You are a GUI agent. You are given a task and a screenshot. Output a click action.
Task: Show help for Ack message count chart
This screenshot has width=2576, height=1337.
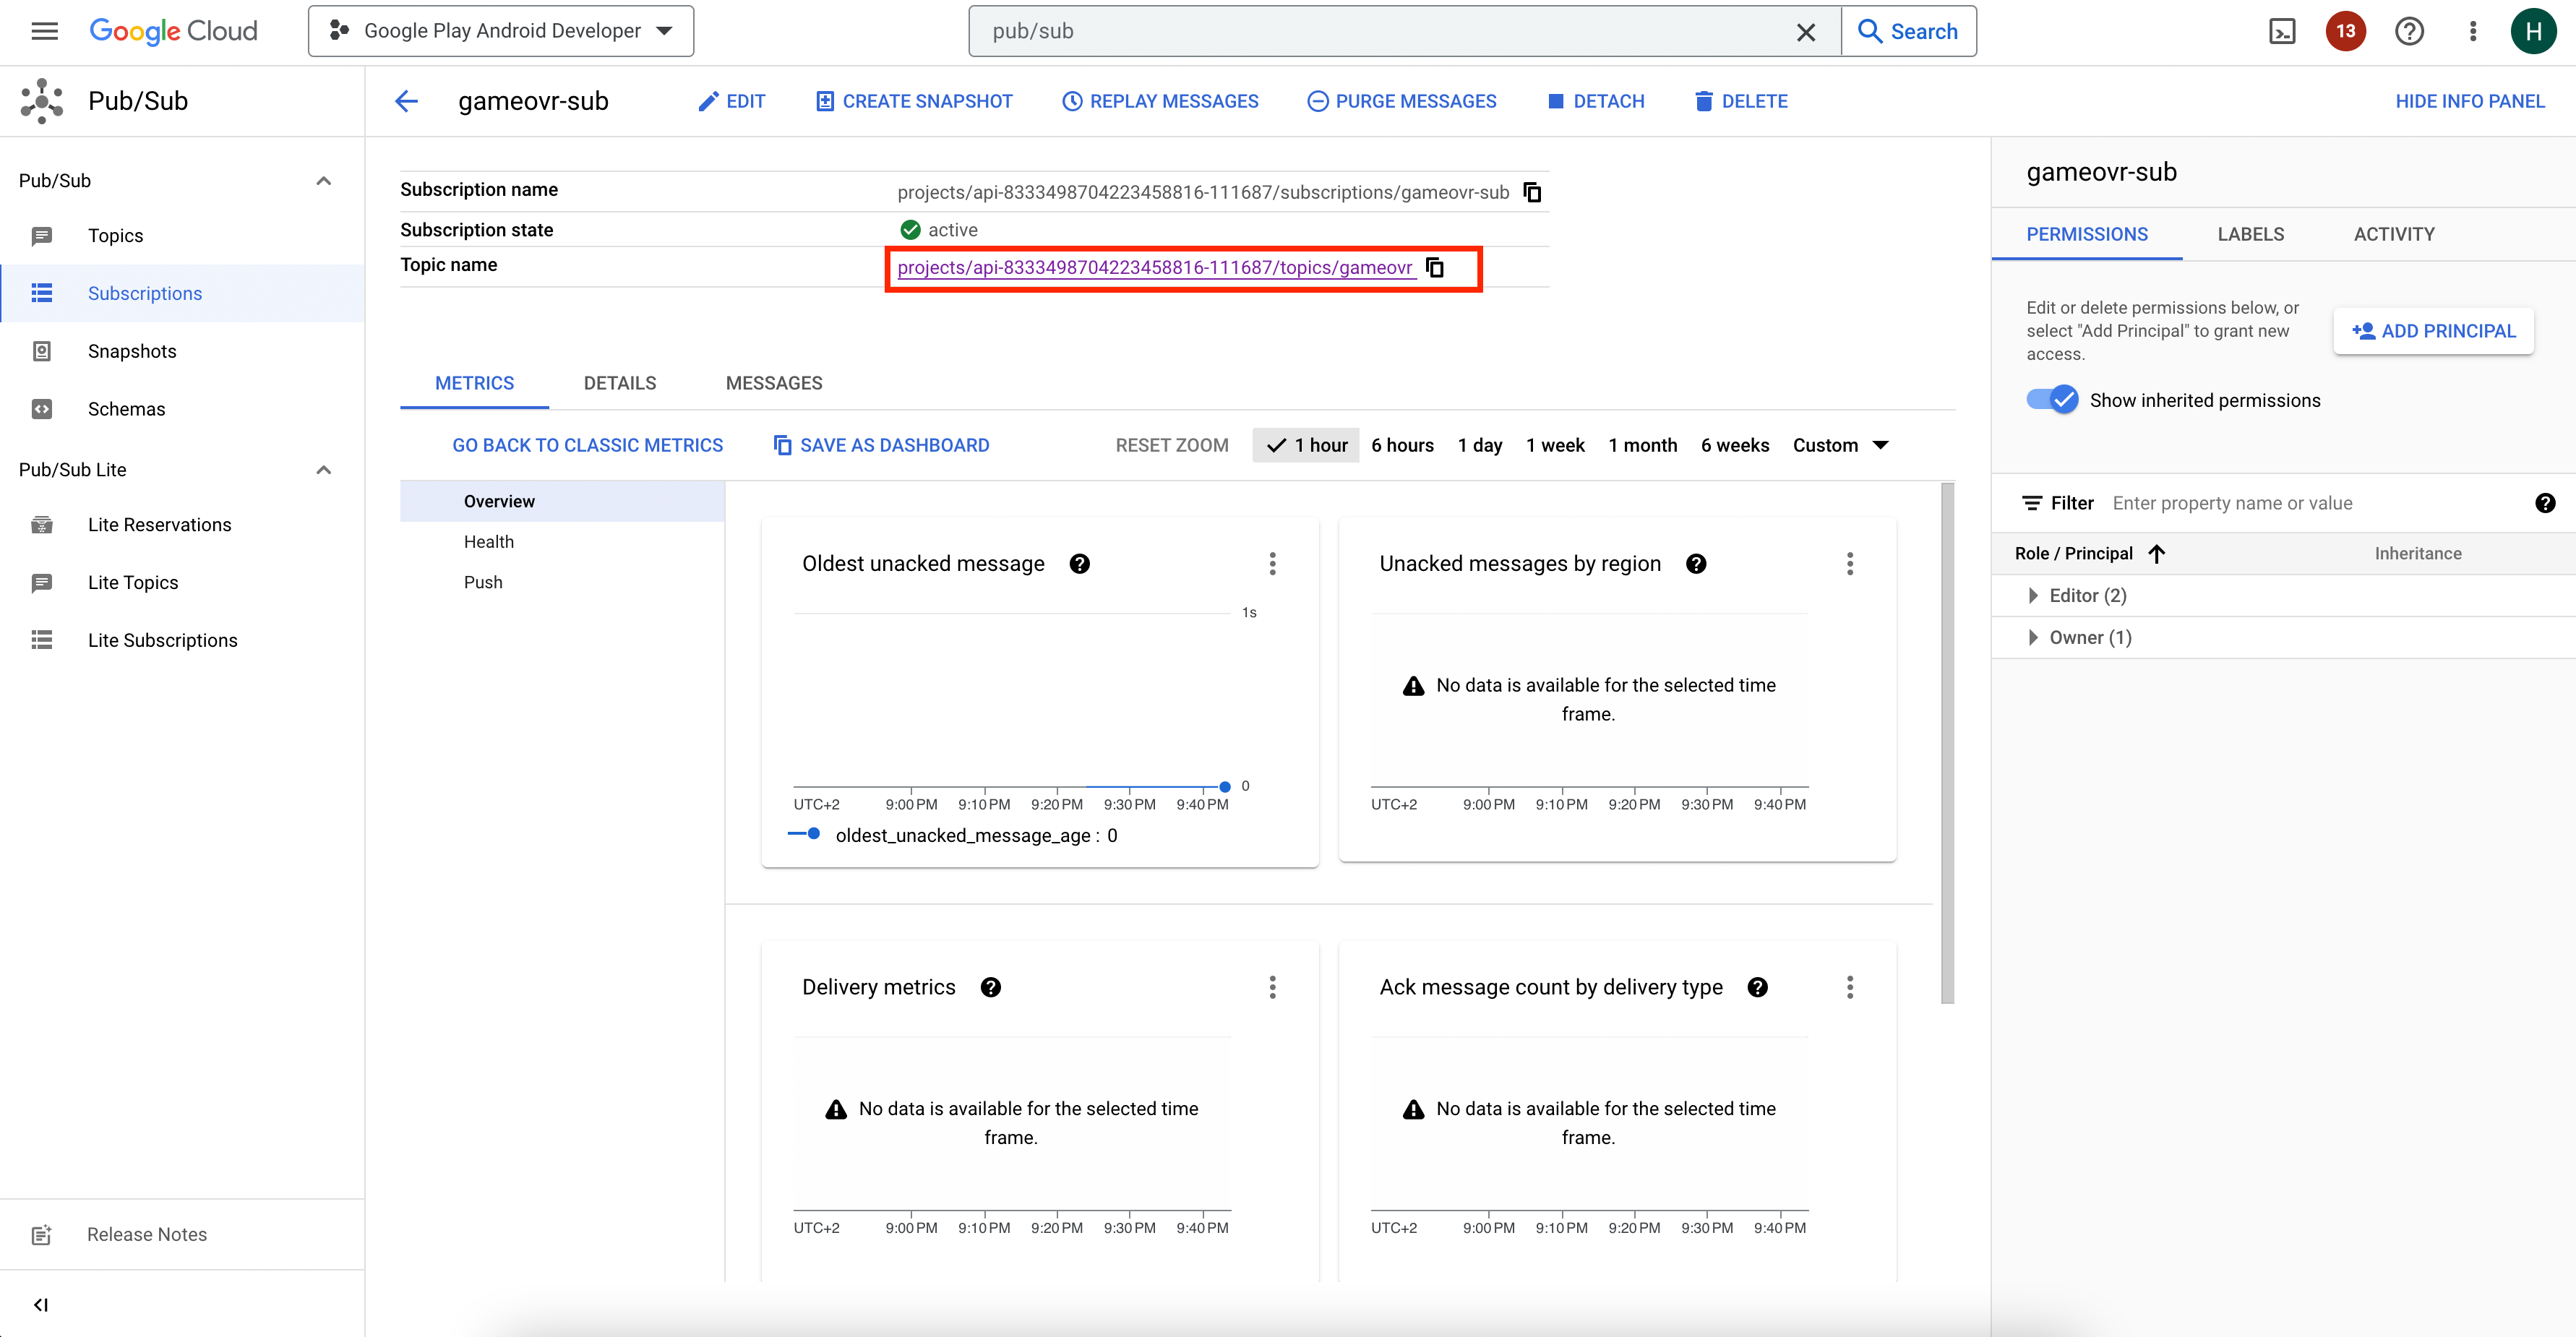1758,988
